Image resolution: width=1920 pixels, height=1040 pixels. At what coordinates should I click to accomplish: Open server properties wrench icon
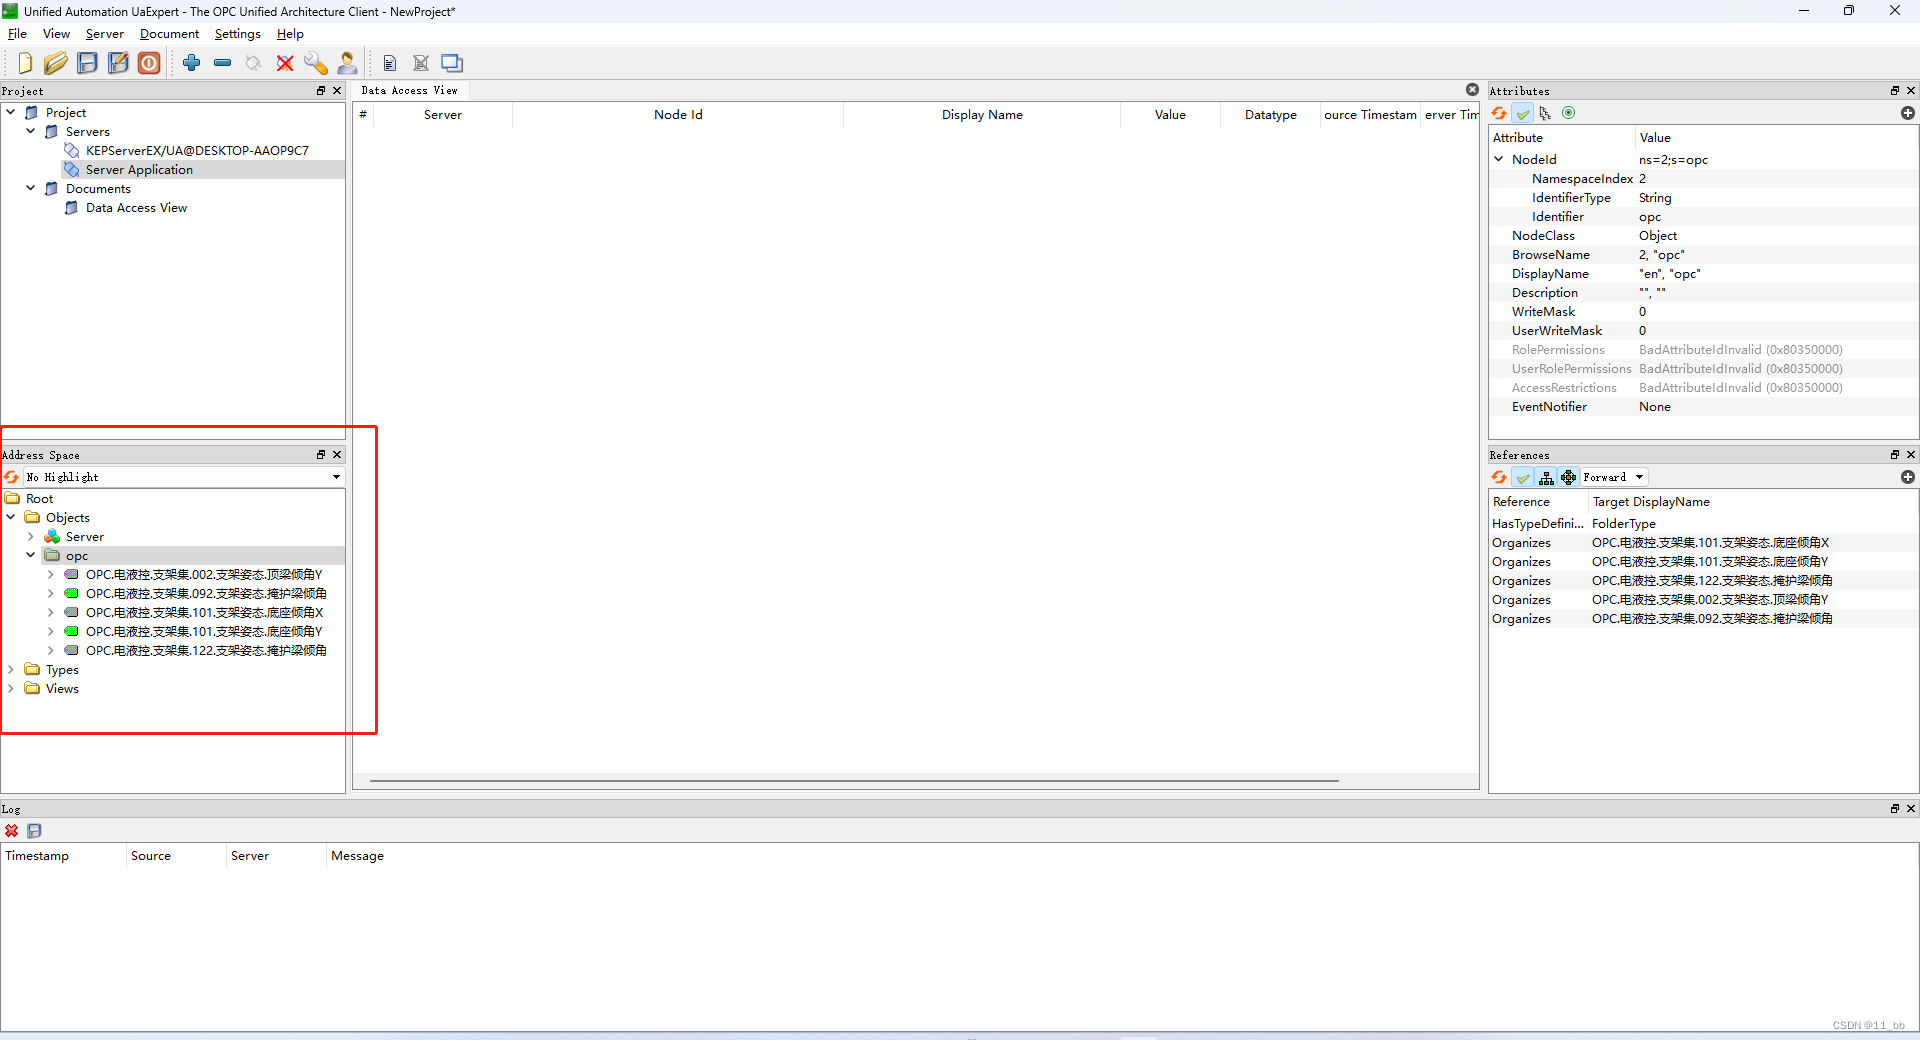coord(316,63)
